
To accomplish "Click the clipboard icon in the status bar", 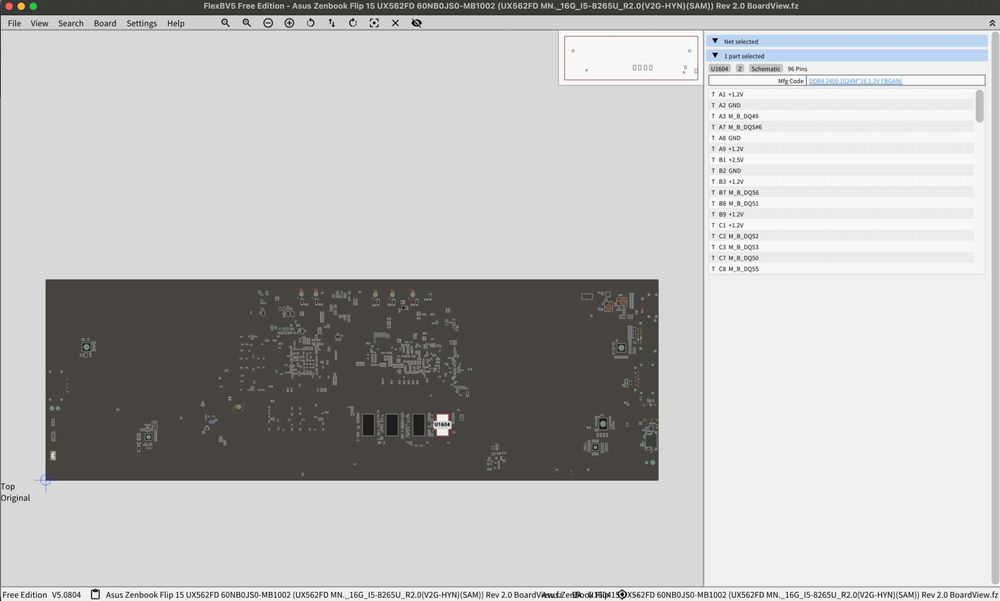I will (95, 594).
